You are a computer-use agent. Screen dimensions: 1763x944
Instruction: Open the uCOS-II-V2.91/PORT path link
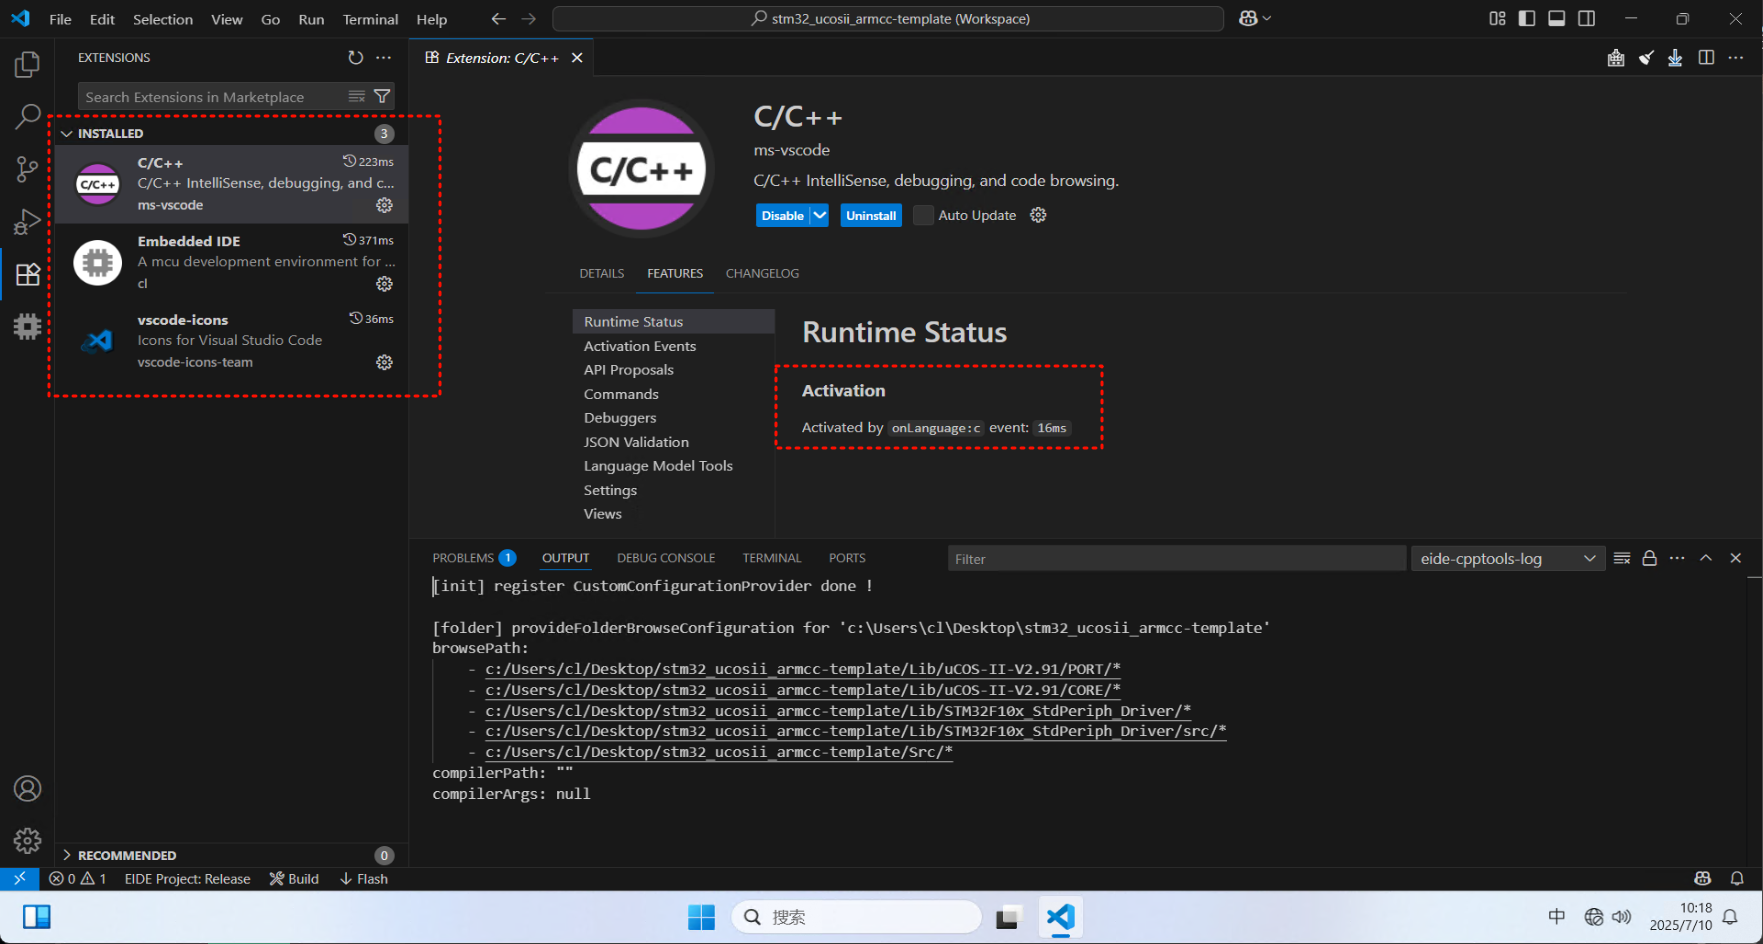point(803,669)
